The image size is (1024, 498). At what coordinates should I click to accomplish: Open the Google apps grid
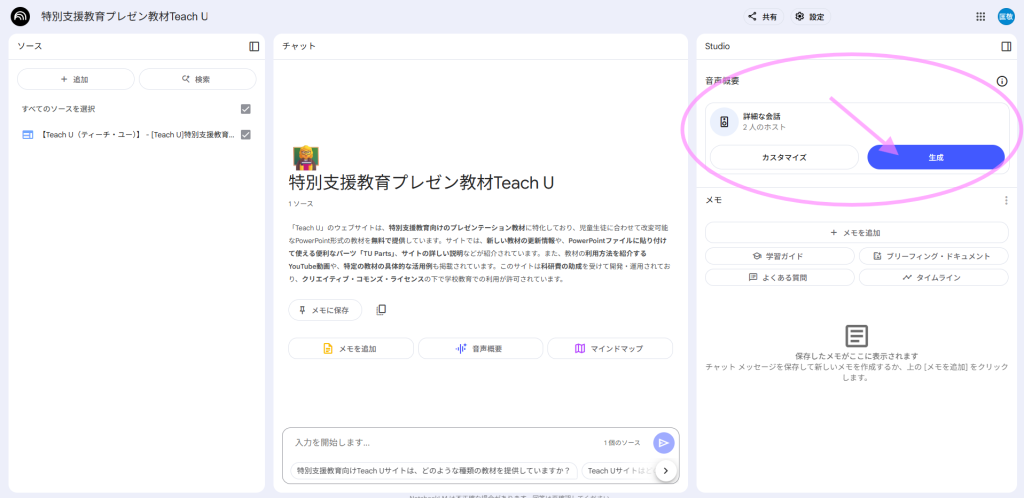pos(980,17)
